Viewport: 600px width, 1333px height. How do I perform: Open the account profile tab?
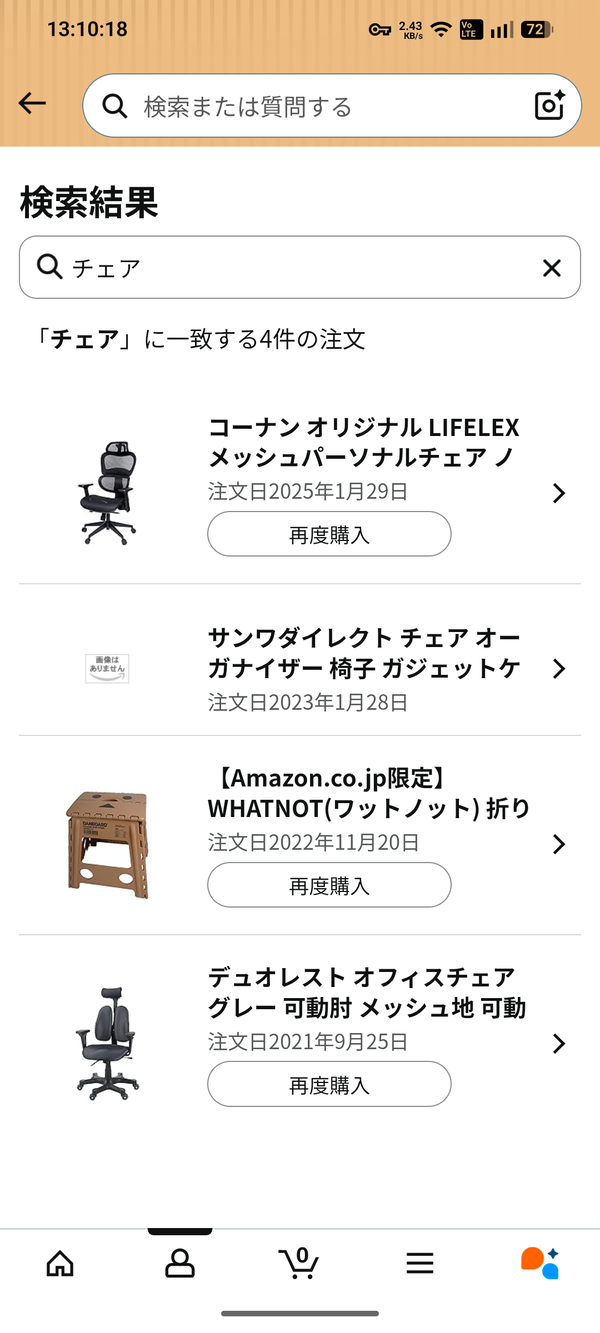click(x=180, y=1264)
